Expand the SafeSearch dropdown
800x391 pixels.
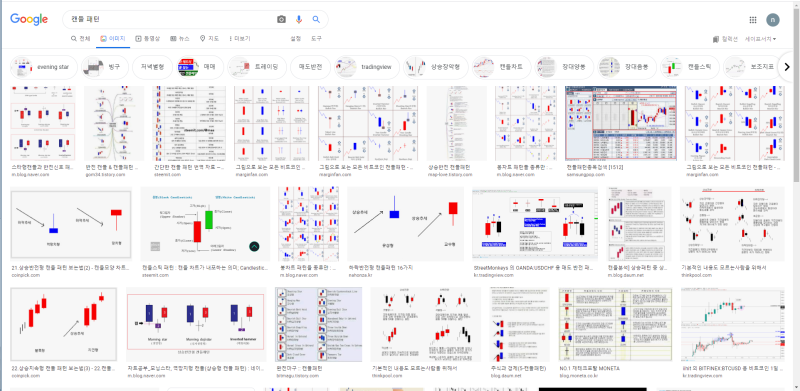point(761,39)
